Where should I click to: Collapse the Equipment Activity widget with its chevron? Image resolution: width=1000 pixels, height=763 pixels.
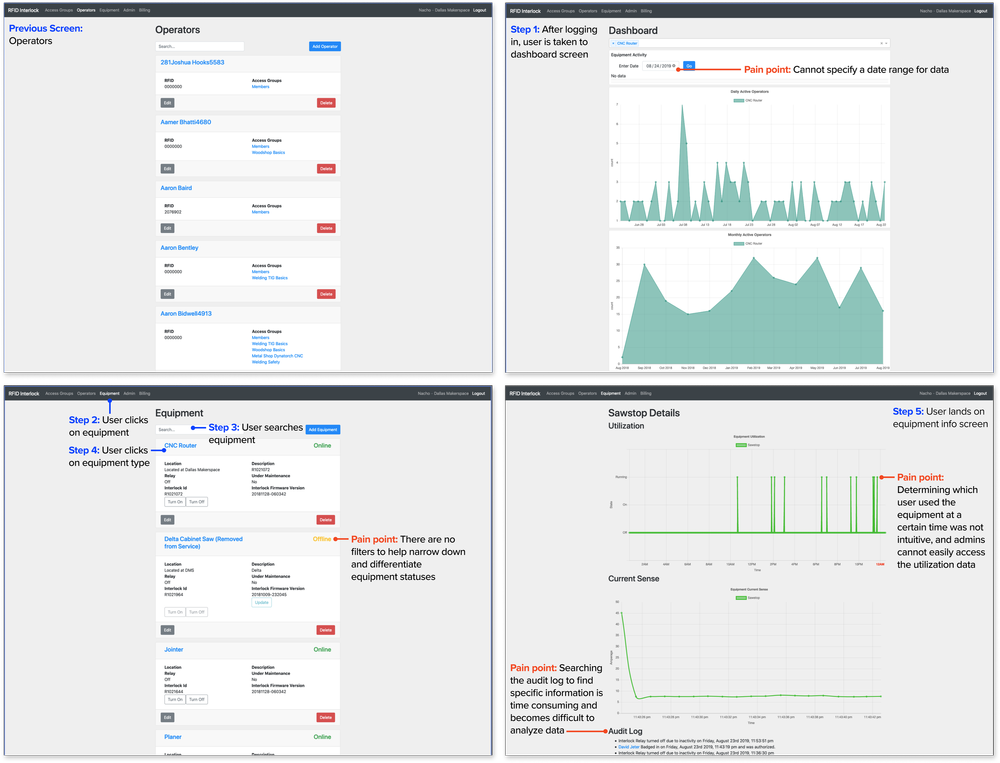coord(887,43)
